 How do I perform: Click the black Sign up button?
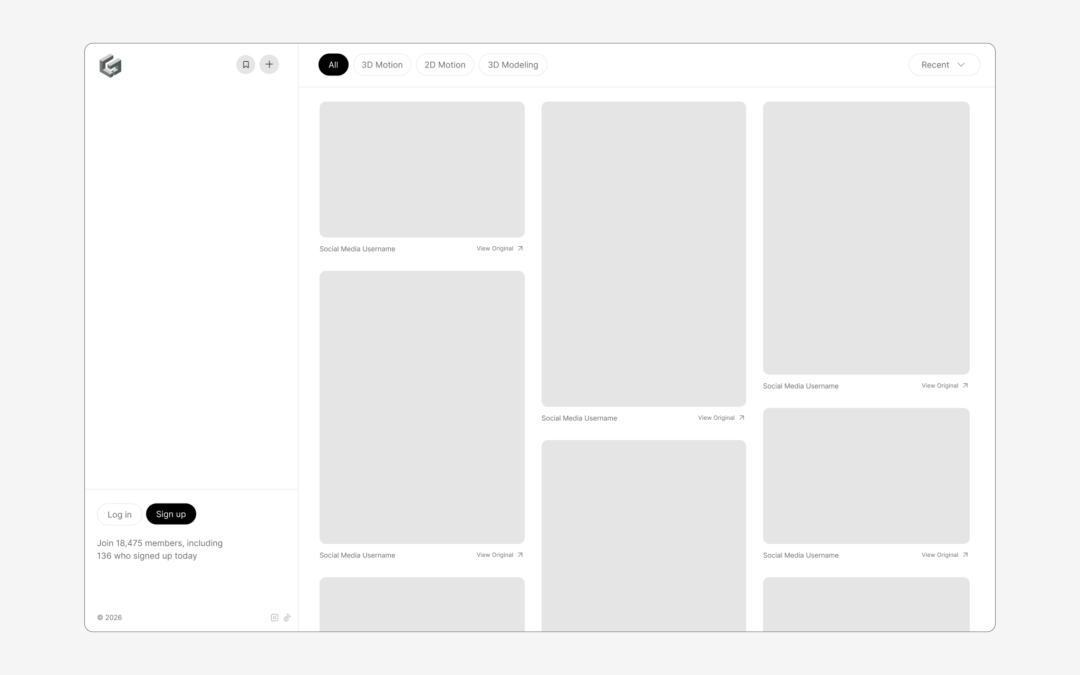click(171, 514)
